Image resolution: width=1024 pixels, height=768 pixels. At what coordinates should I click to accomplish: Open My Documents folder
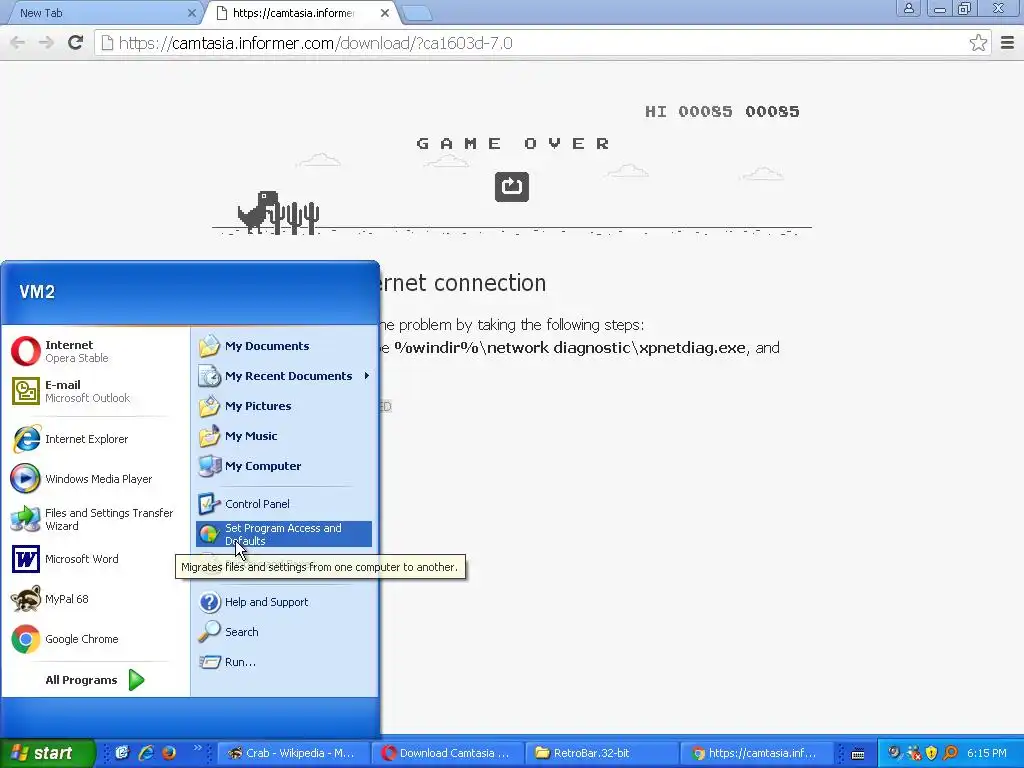[x=284, y=346]
